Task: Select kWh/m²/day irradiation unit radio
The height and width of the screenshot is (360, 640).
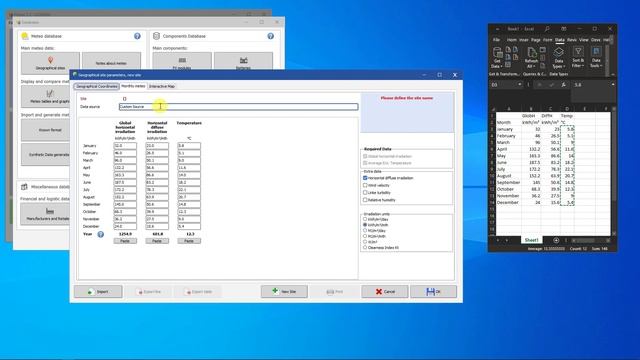Action: coord(365,219)
